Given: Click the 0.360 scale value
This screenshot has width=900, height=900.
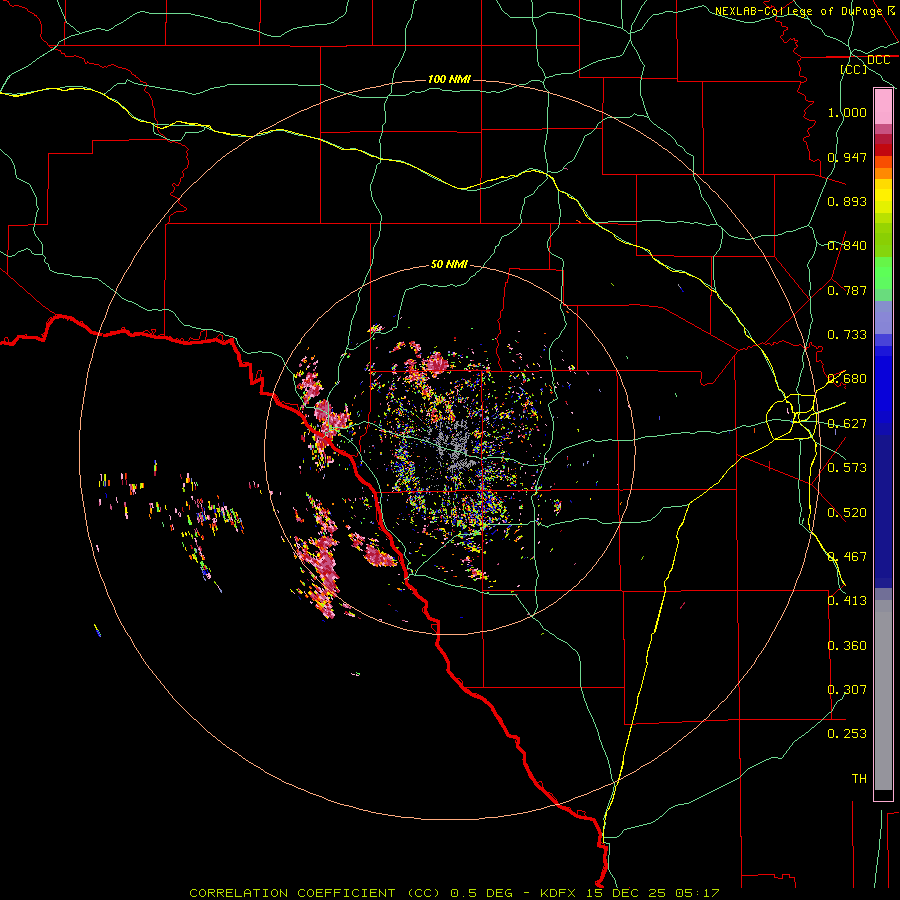Looking at the screenshot, I should pos(847,646).
